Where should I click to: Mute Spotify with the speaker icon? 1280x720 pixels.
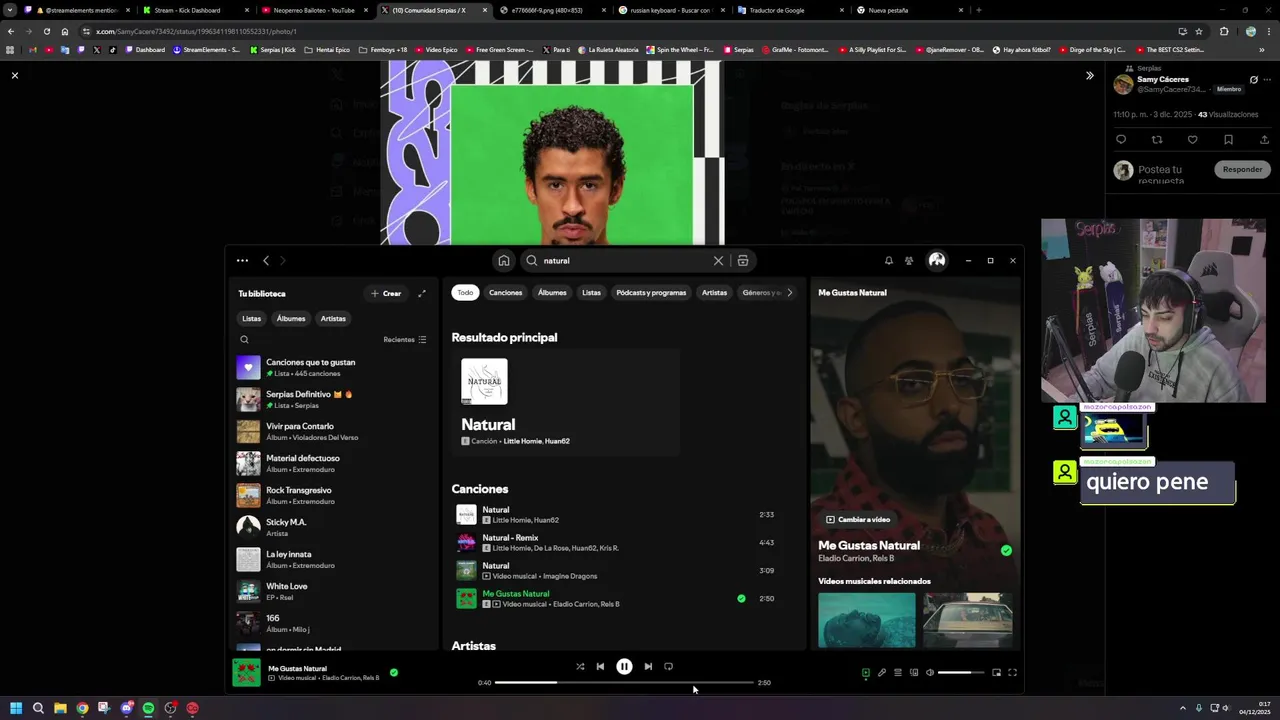click(x=930, y=673)
